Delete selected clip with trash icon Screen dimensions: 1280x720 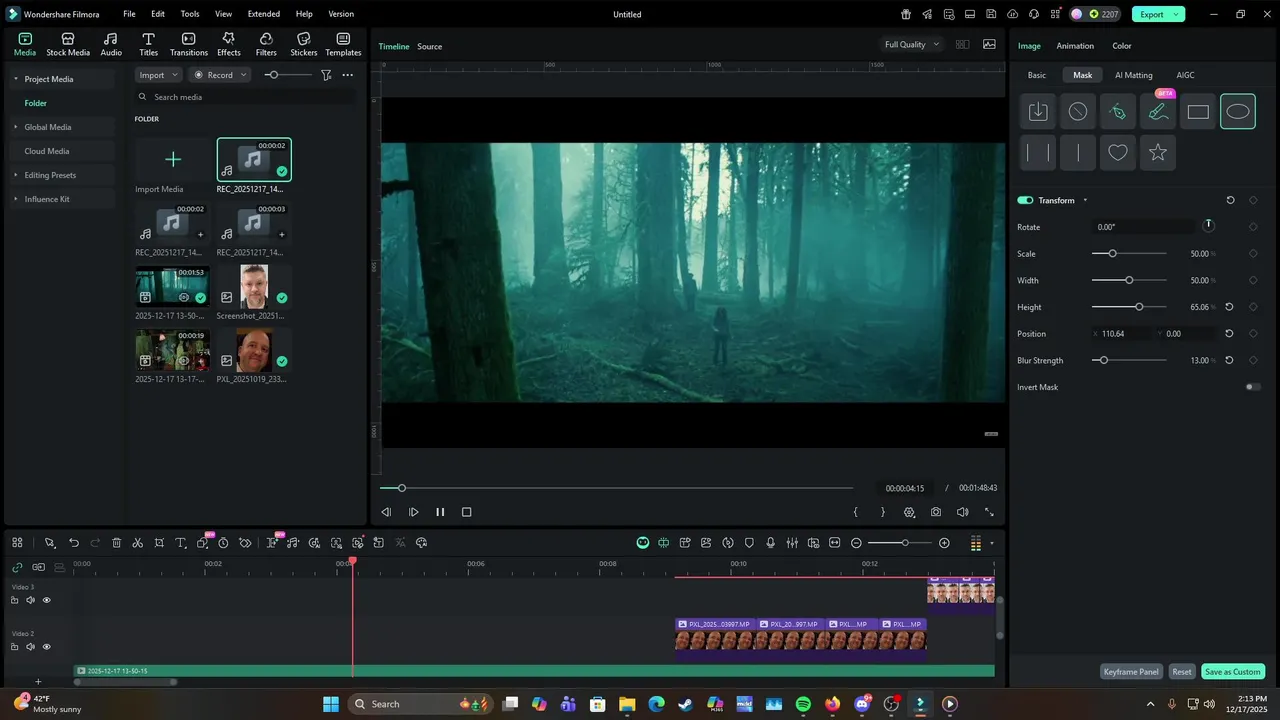point(116,543)
